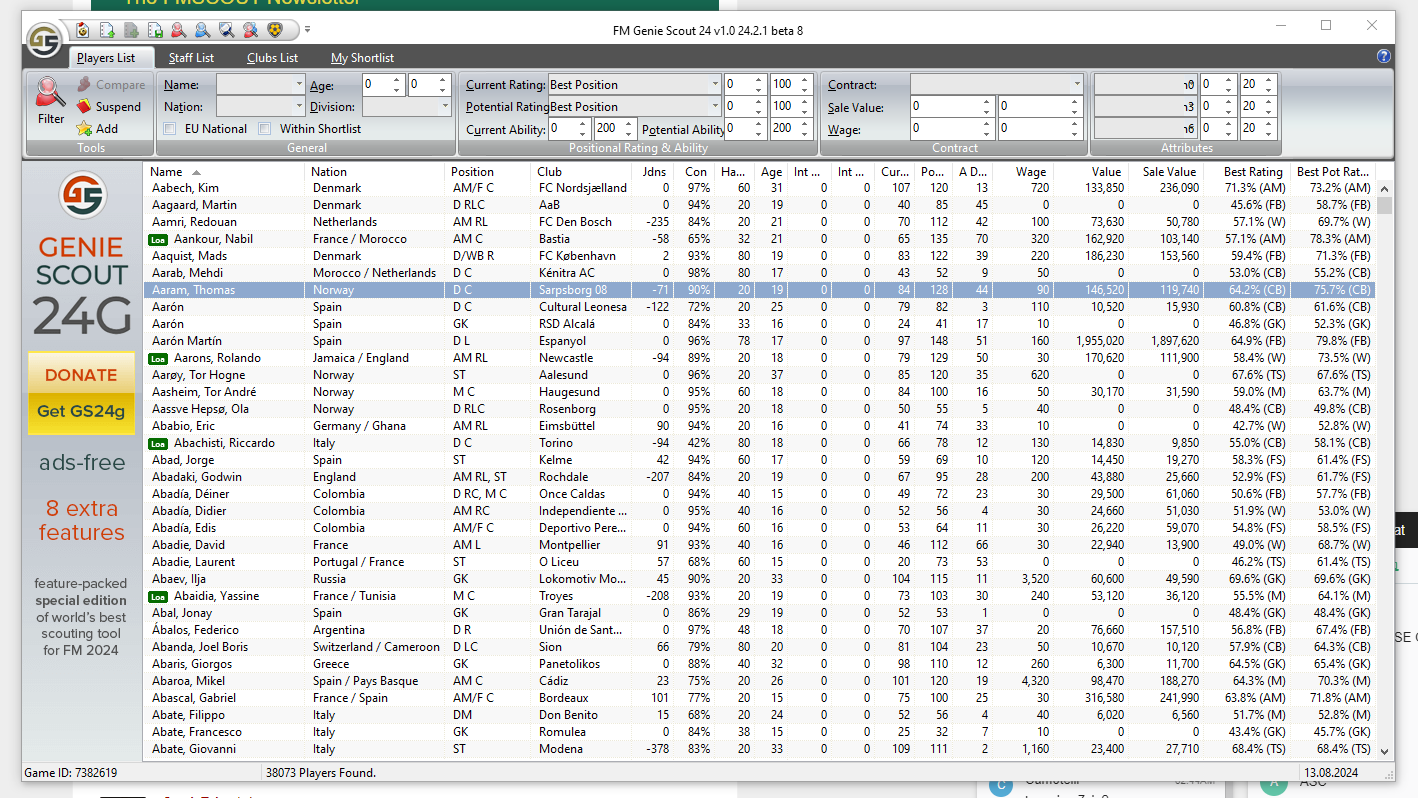Click the red and yellow card Suspend icon
The width and height of the screenshot is (1418, 798).
(85, 107)
